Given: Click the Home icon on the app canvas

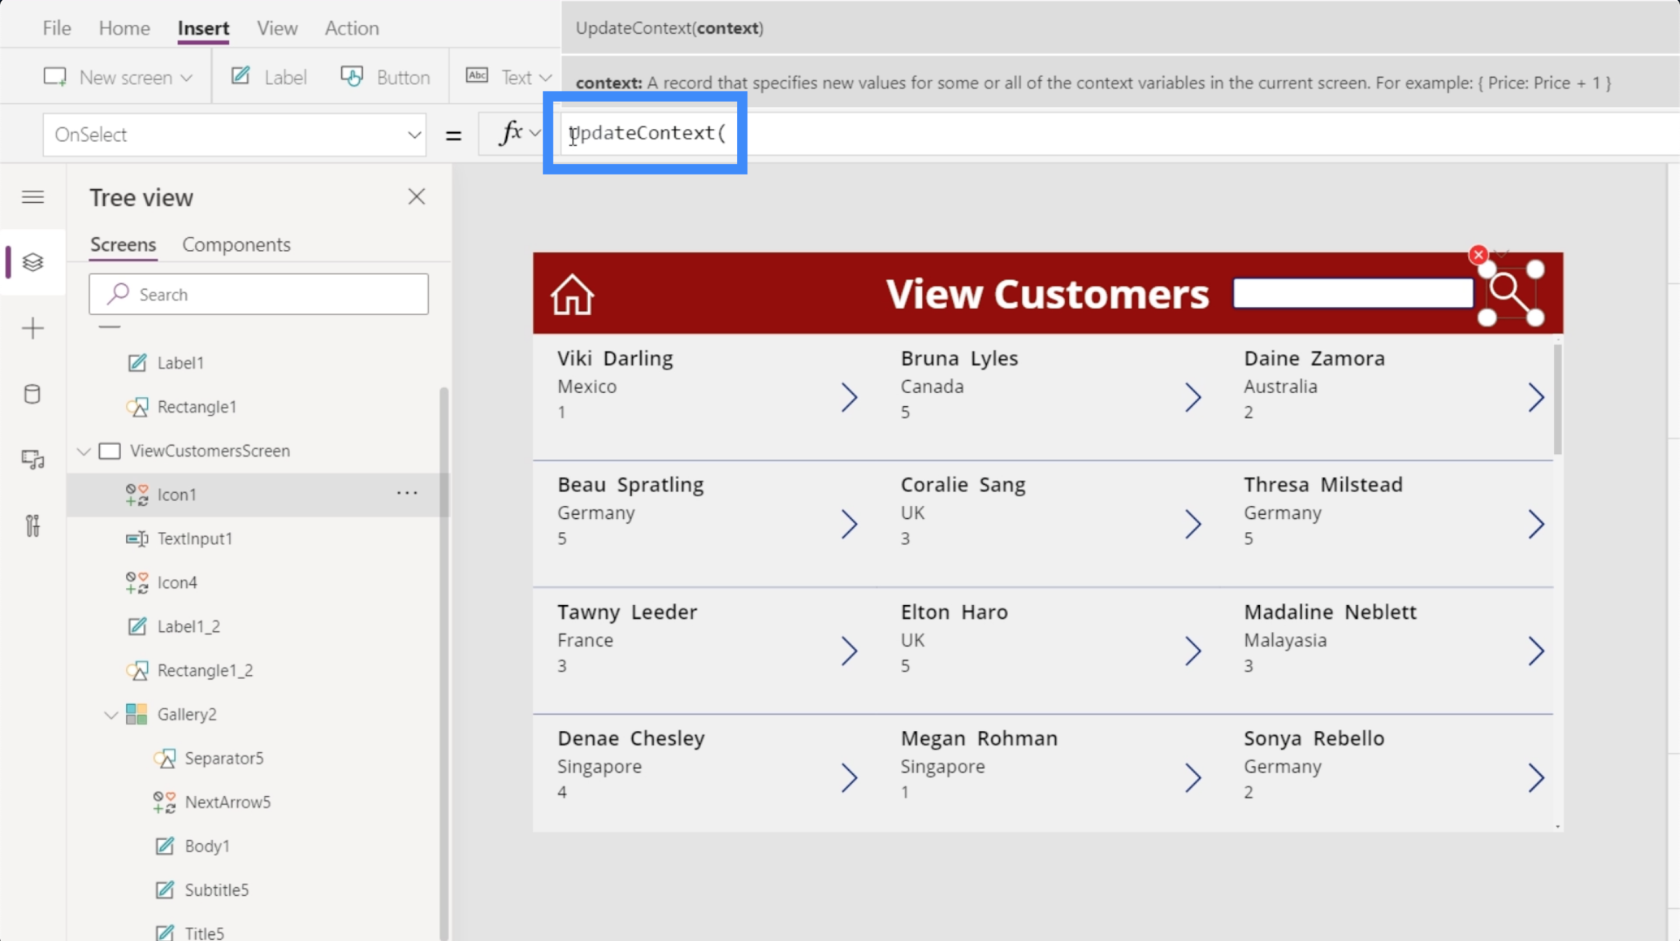Looking at the screenshot, I should point(572,295).
